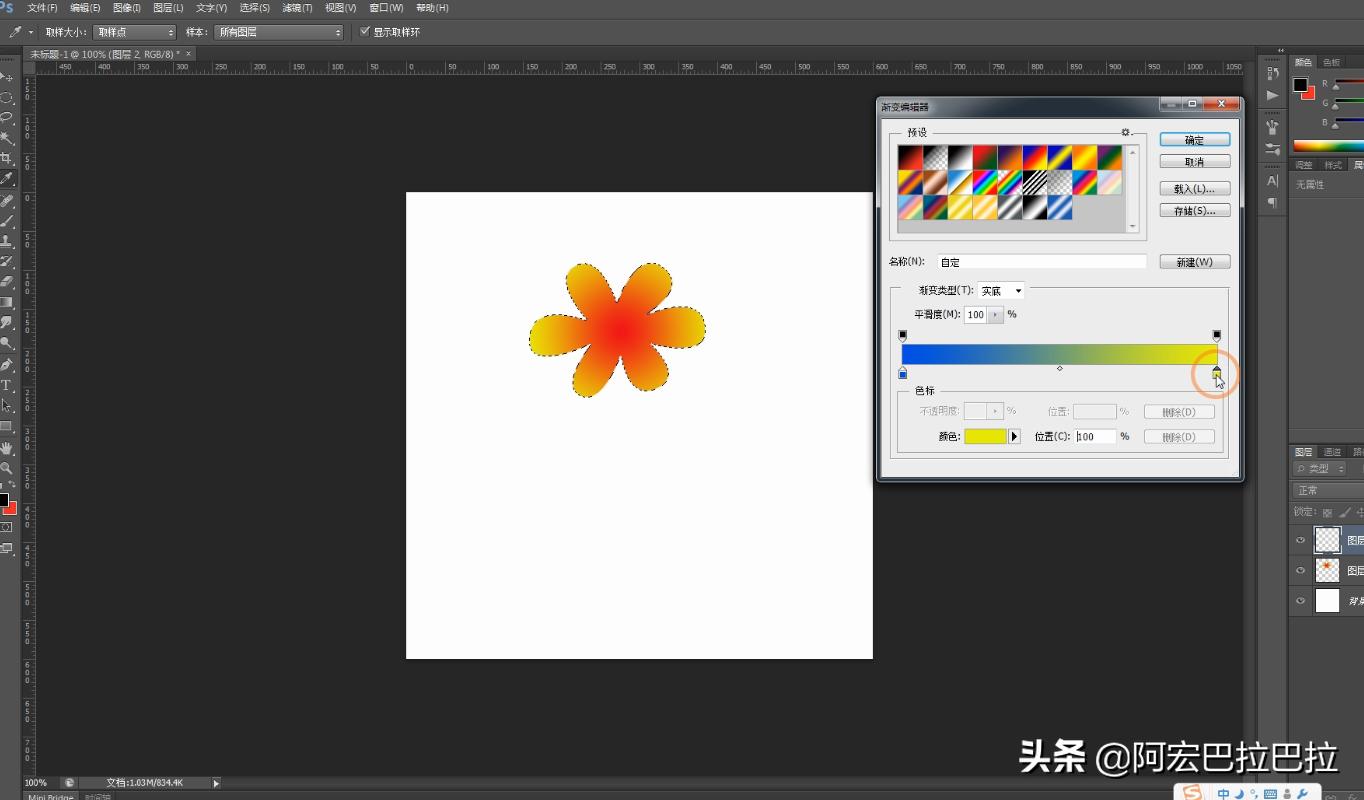Hide the top 图层 layer's visibility
Screen dimensions: 1364x800
[1300, 540]
